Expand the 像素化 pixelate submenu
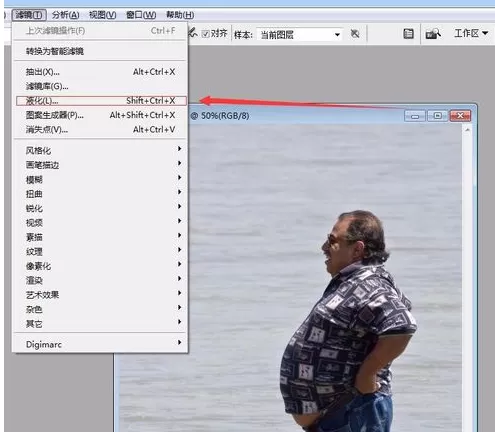 [x=100, y=266]
